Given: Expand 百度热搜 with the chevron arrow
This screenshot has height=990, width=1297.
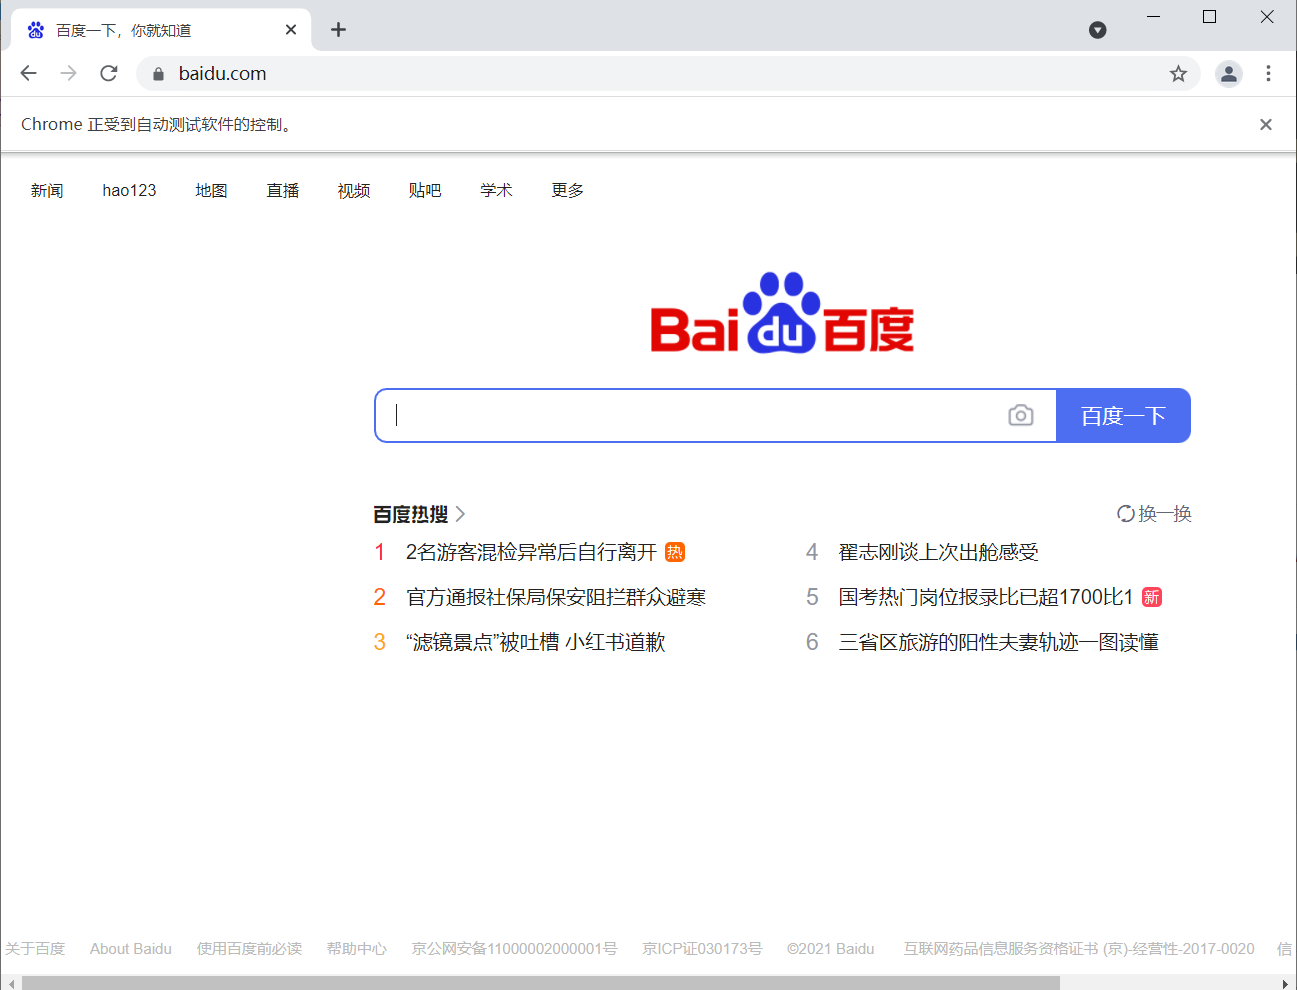Looking at the screenshot, I should [460, 514].
